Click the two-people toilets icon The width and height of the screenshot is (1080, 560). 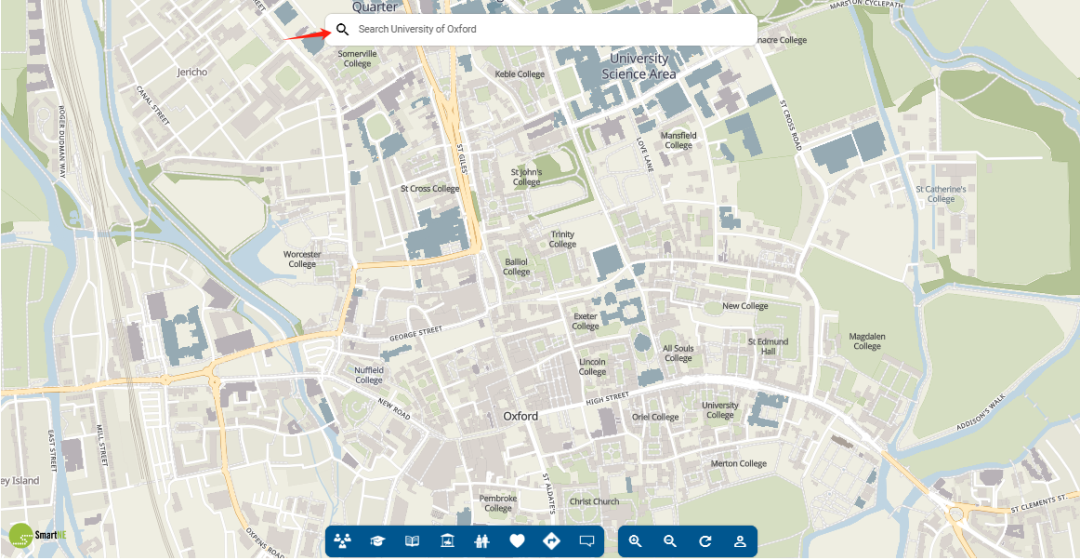481,541
